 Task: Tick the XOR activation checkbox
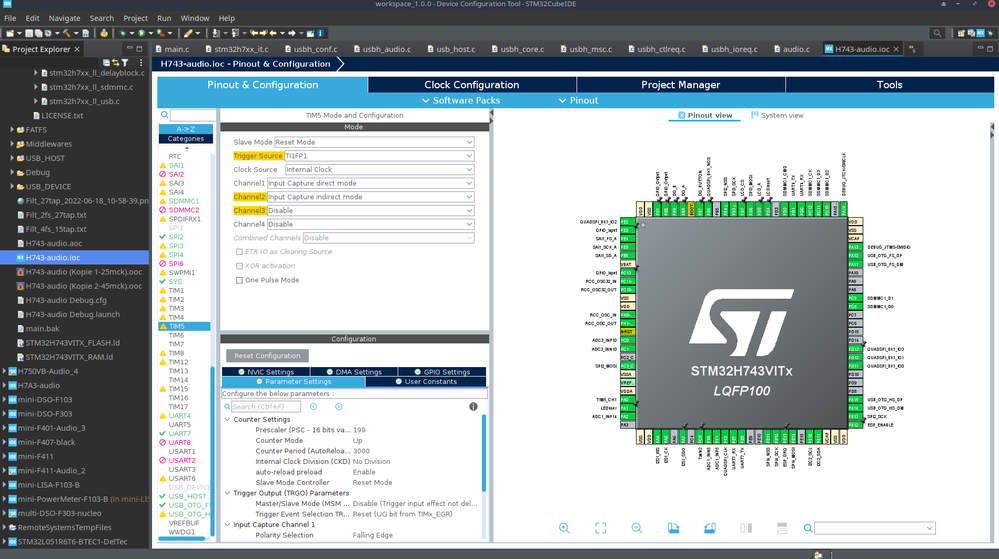point(240,266)
